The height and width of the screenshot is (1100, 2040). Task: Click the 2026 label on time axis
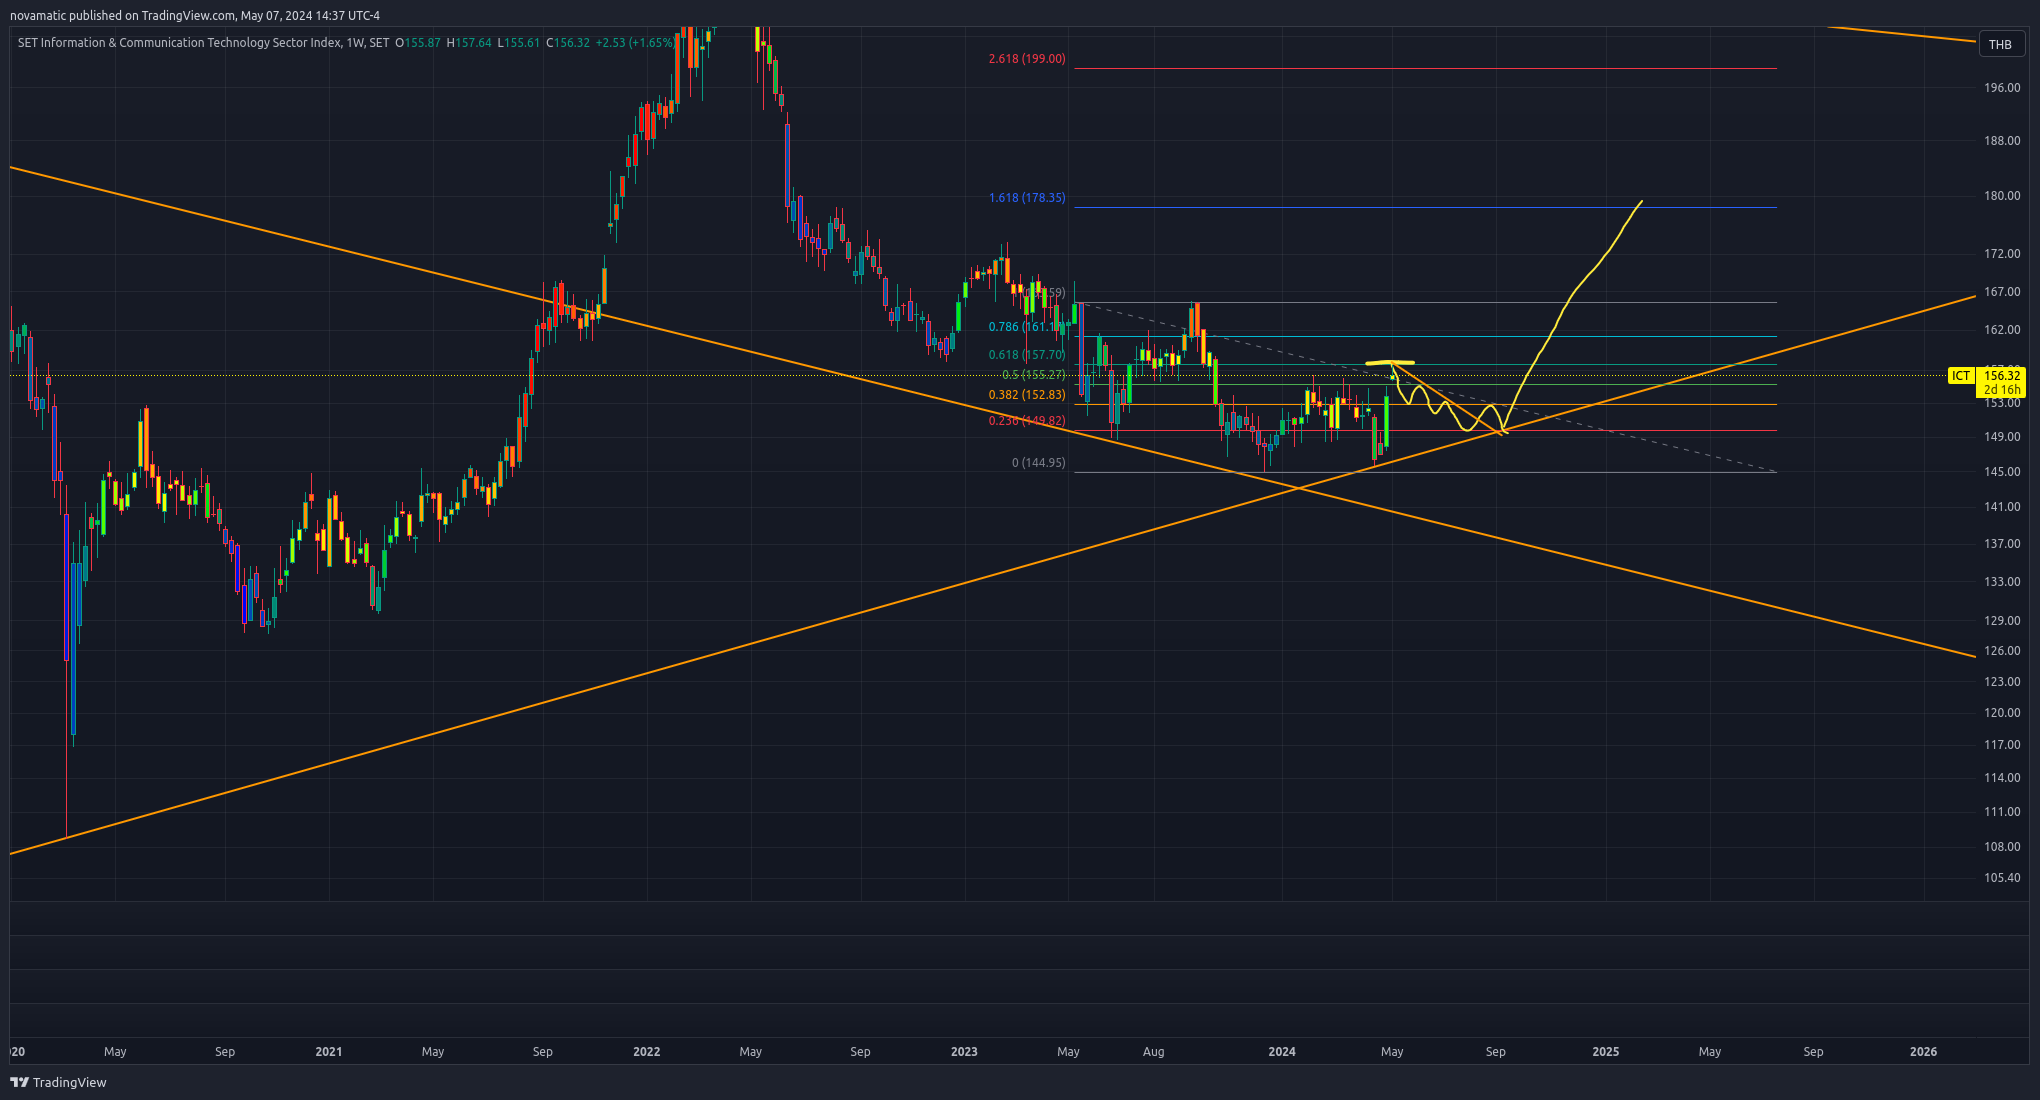[x=1923, y=1052]
